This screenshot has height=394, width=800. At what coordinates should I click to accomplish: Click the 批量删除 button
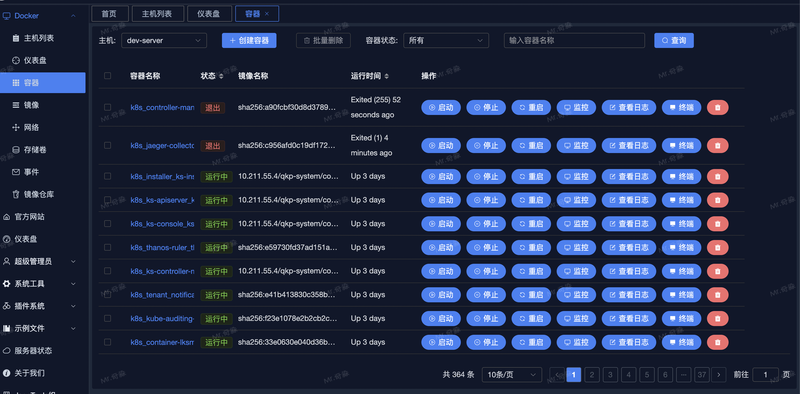pyautogui.click(x=323, y=40)
